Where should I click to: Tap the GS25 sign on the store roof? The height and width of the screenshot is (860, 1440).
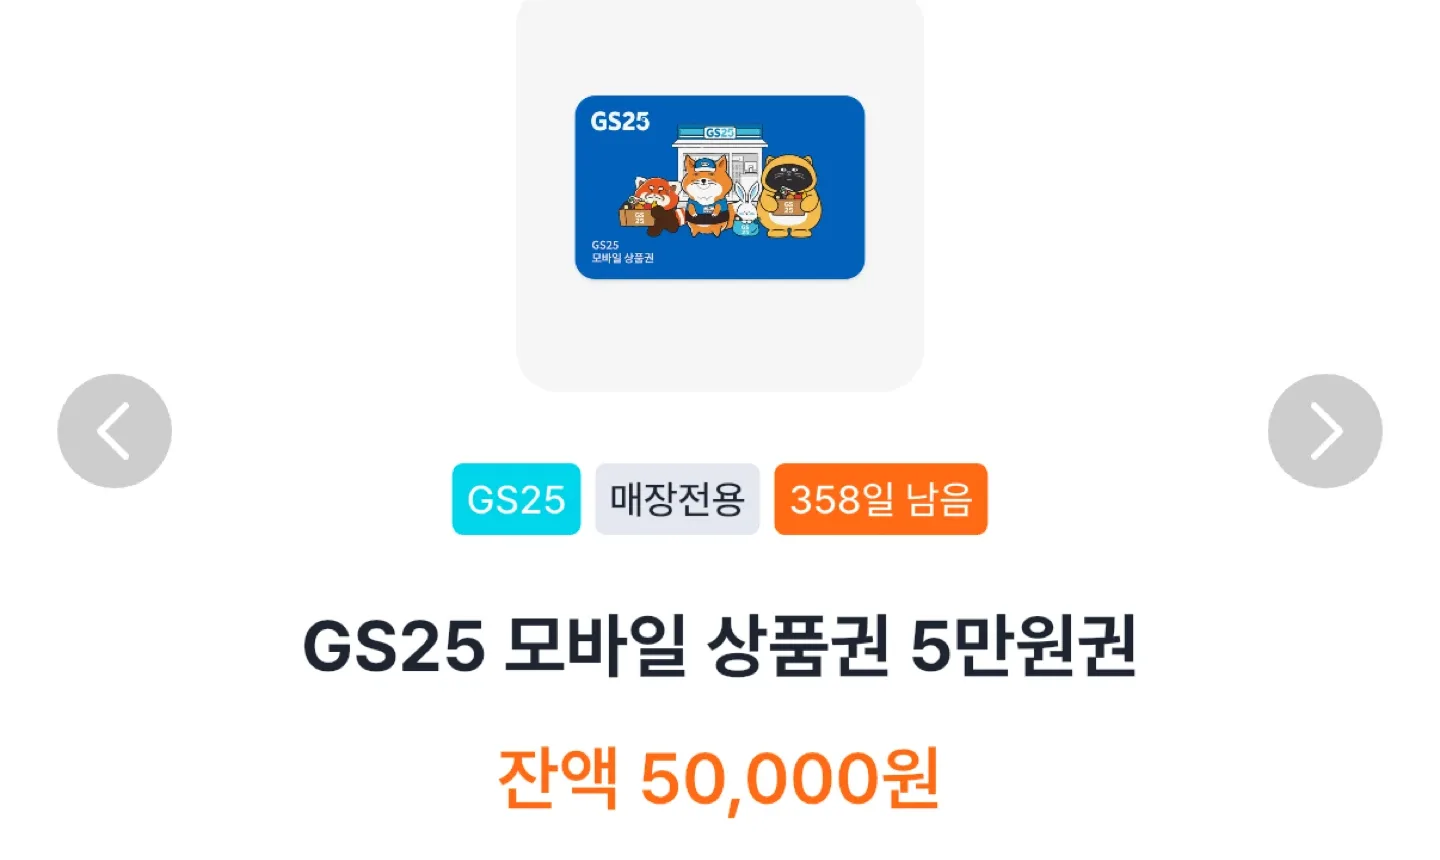720,133
